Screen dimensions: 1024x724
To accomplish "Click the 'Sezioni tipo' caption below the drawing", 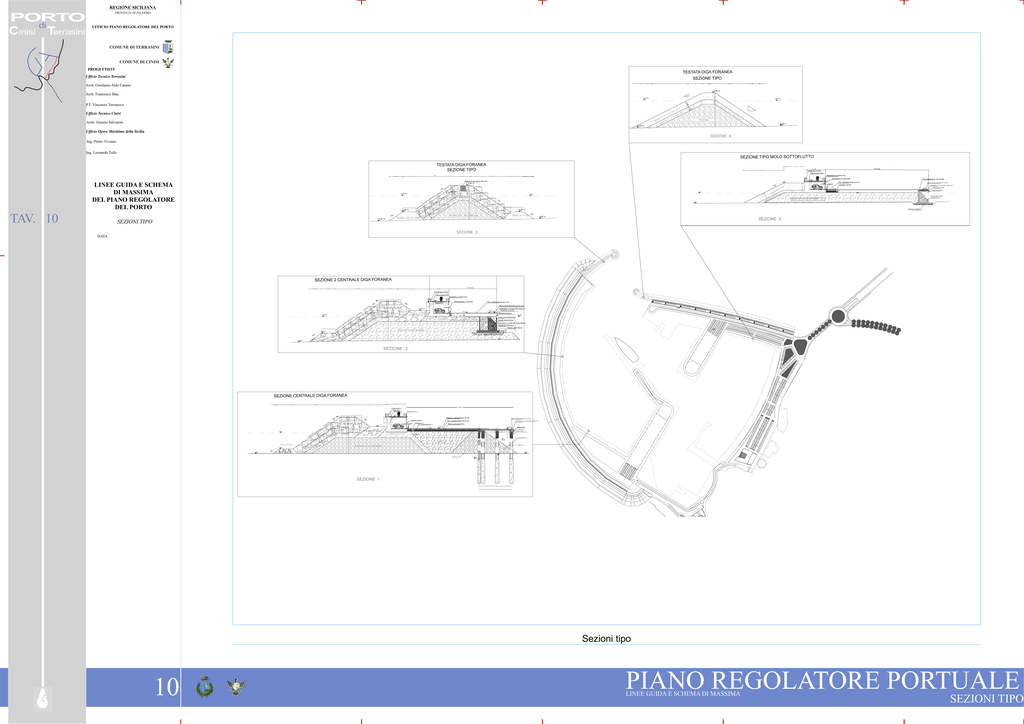I will pos(606,638).
